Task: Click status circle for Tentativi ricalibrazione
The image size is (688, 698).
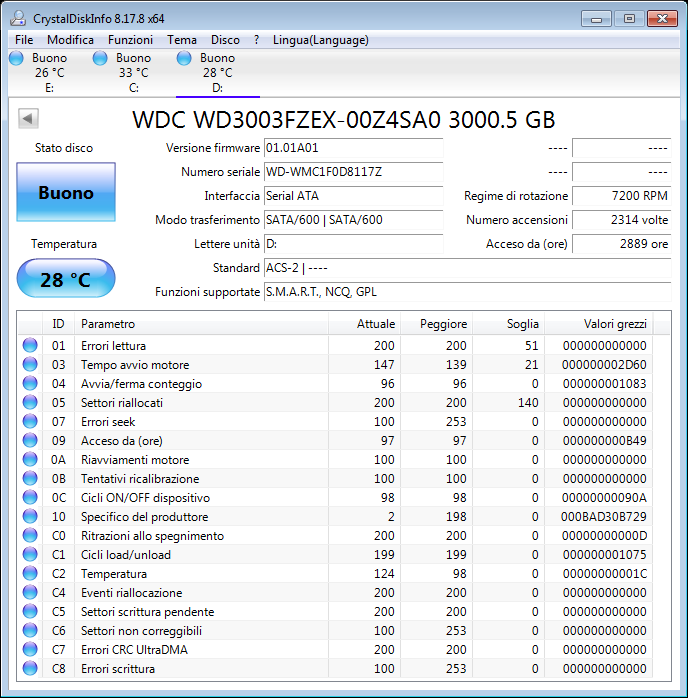Action: tap(30, 479)
